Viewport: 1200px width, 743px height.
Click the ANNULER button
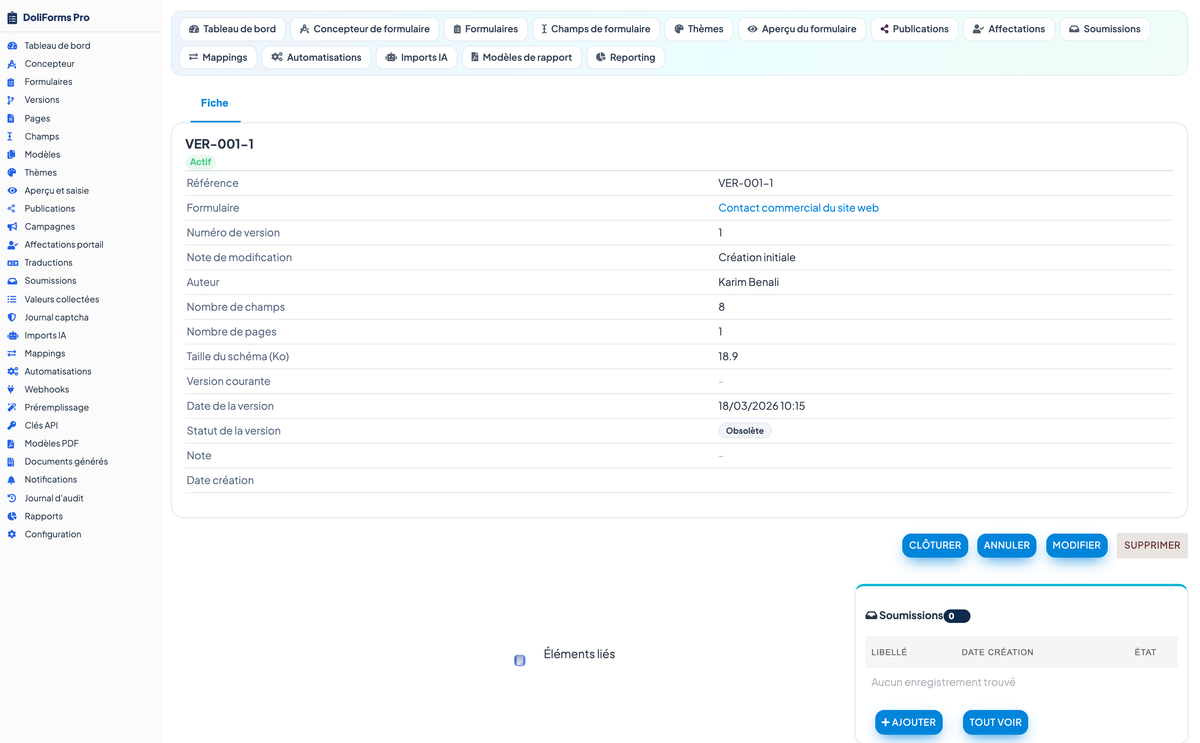1006,545
